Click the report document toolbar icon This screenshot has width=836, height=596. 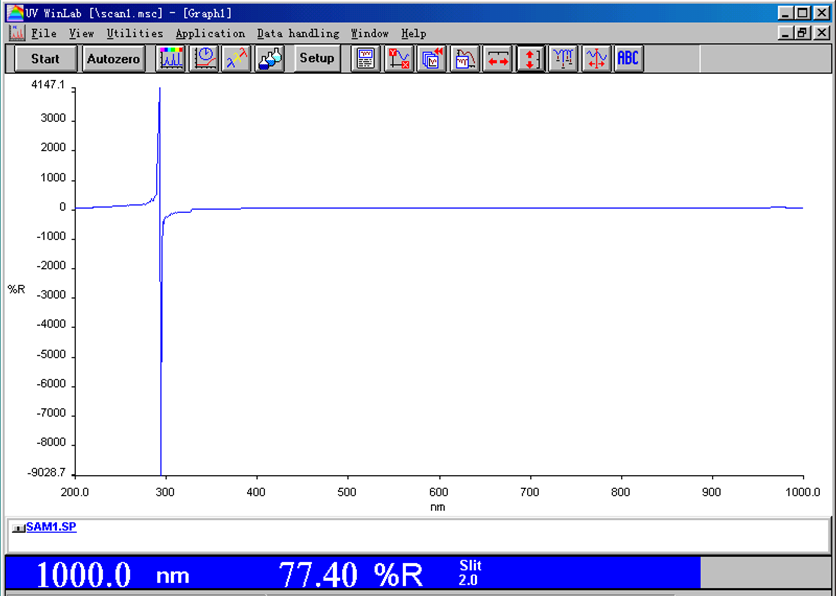pyautogui.click(x=366, y=59)
